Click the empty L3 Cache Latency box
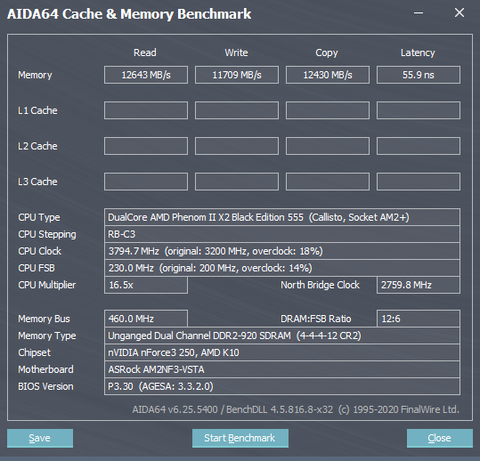 [418, 182]
